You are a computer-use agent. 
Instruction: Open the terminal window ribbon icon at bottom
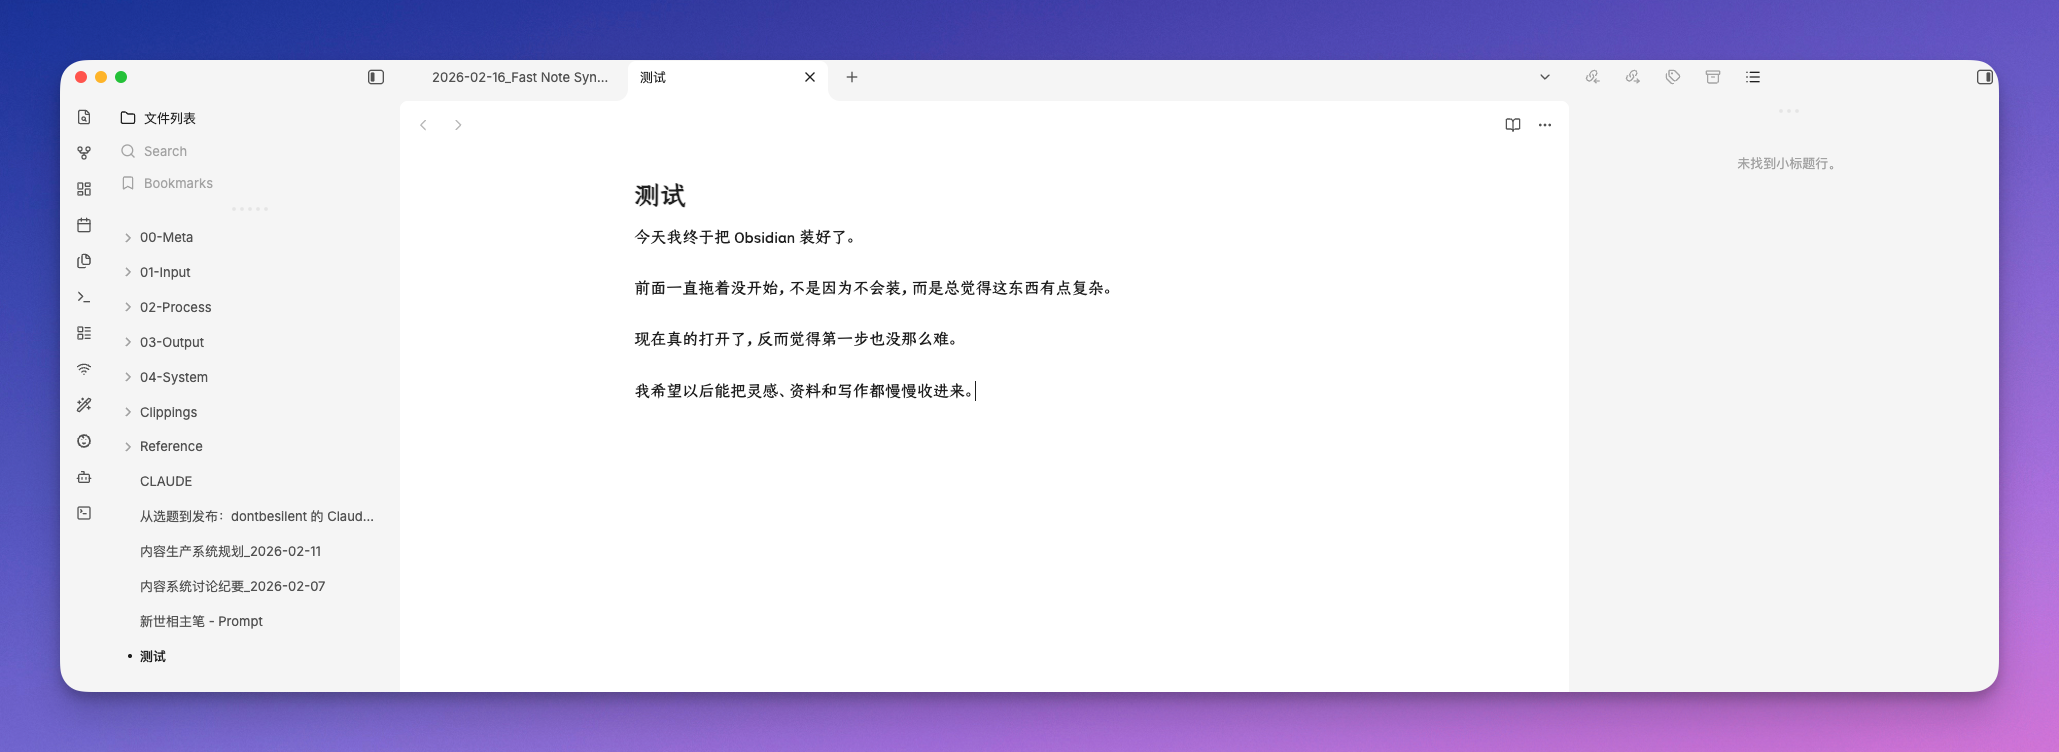84,513
